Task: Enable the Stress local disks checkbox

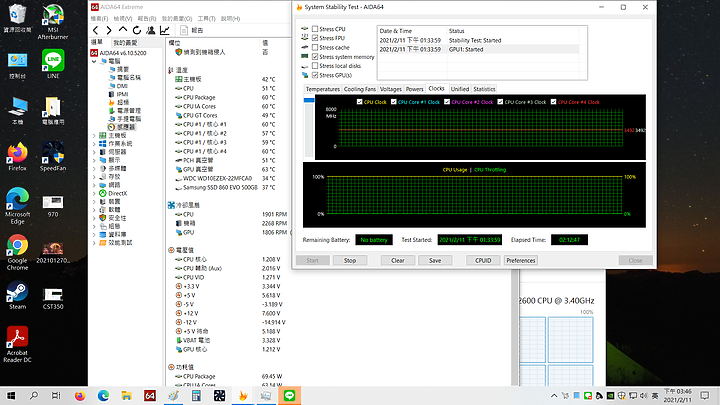Action: pyautogui.click(x=315, y=66)
